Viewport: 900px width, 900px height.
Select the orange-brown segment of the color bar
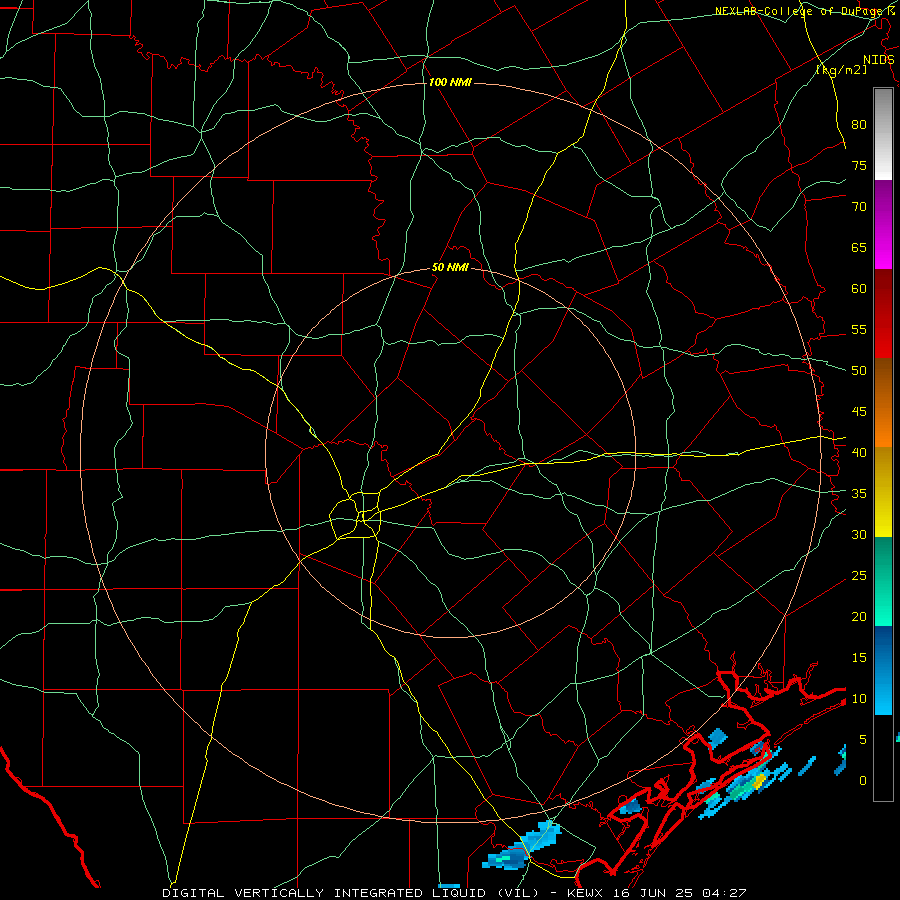(x=883, y=403)
